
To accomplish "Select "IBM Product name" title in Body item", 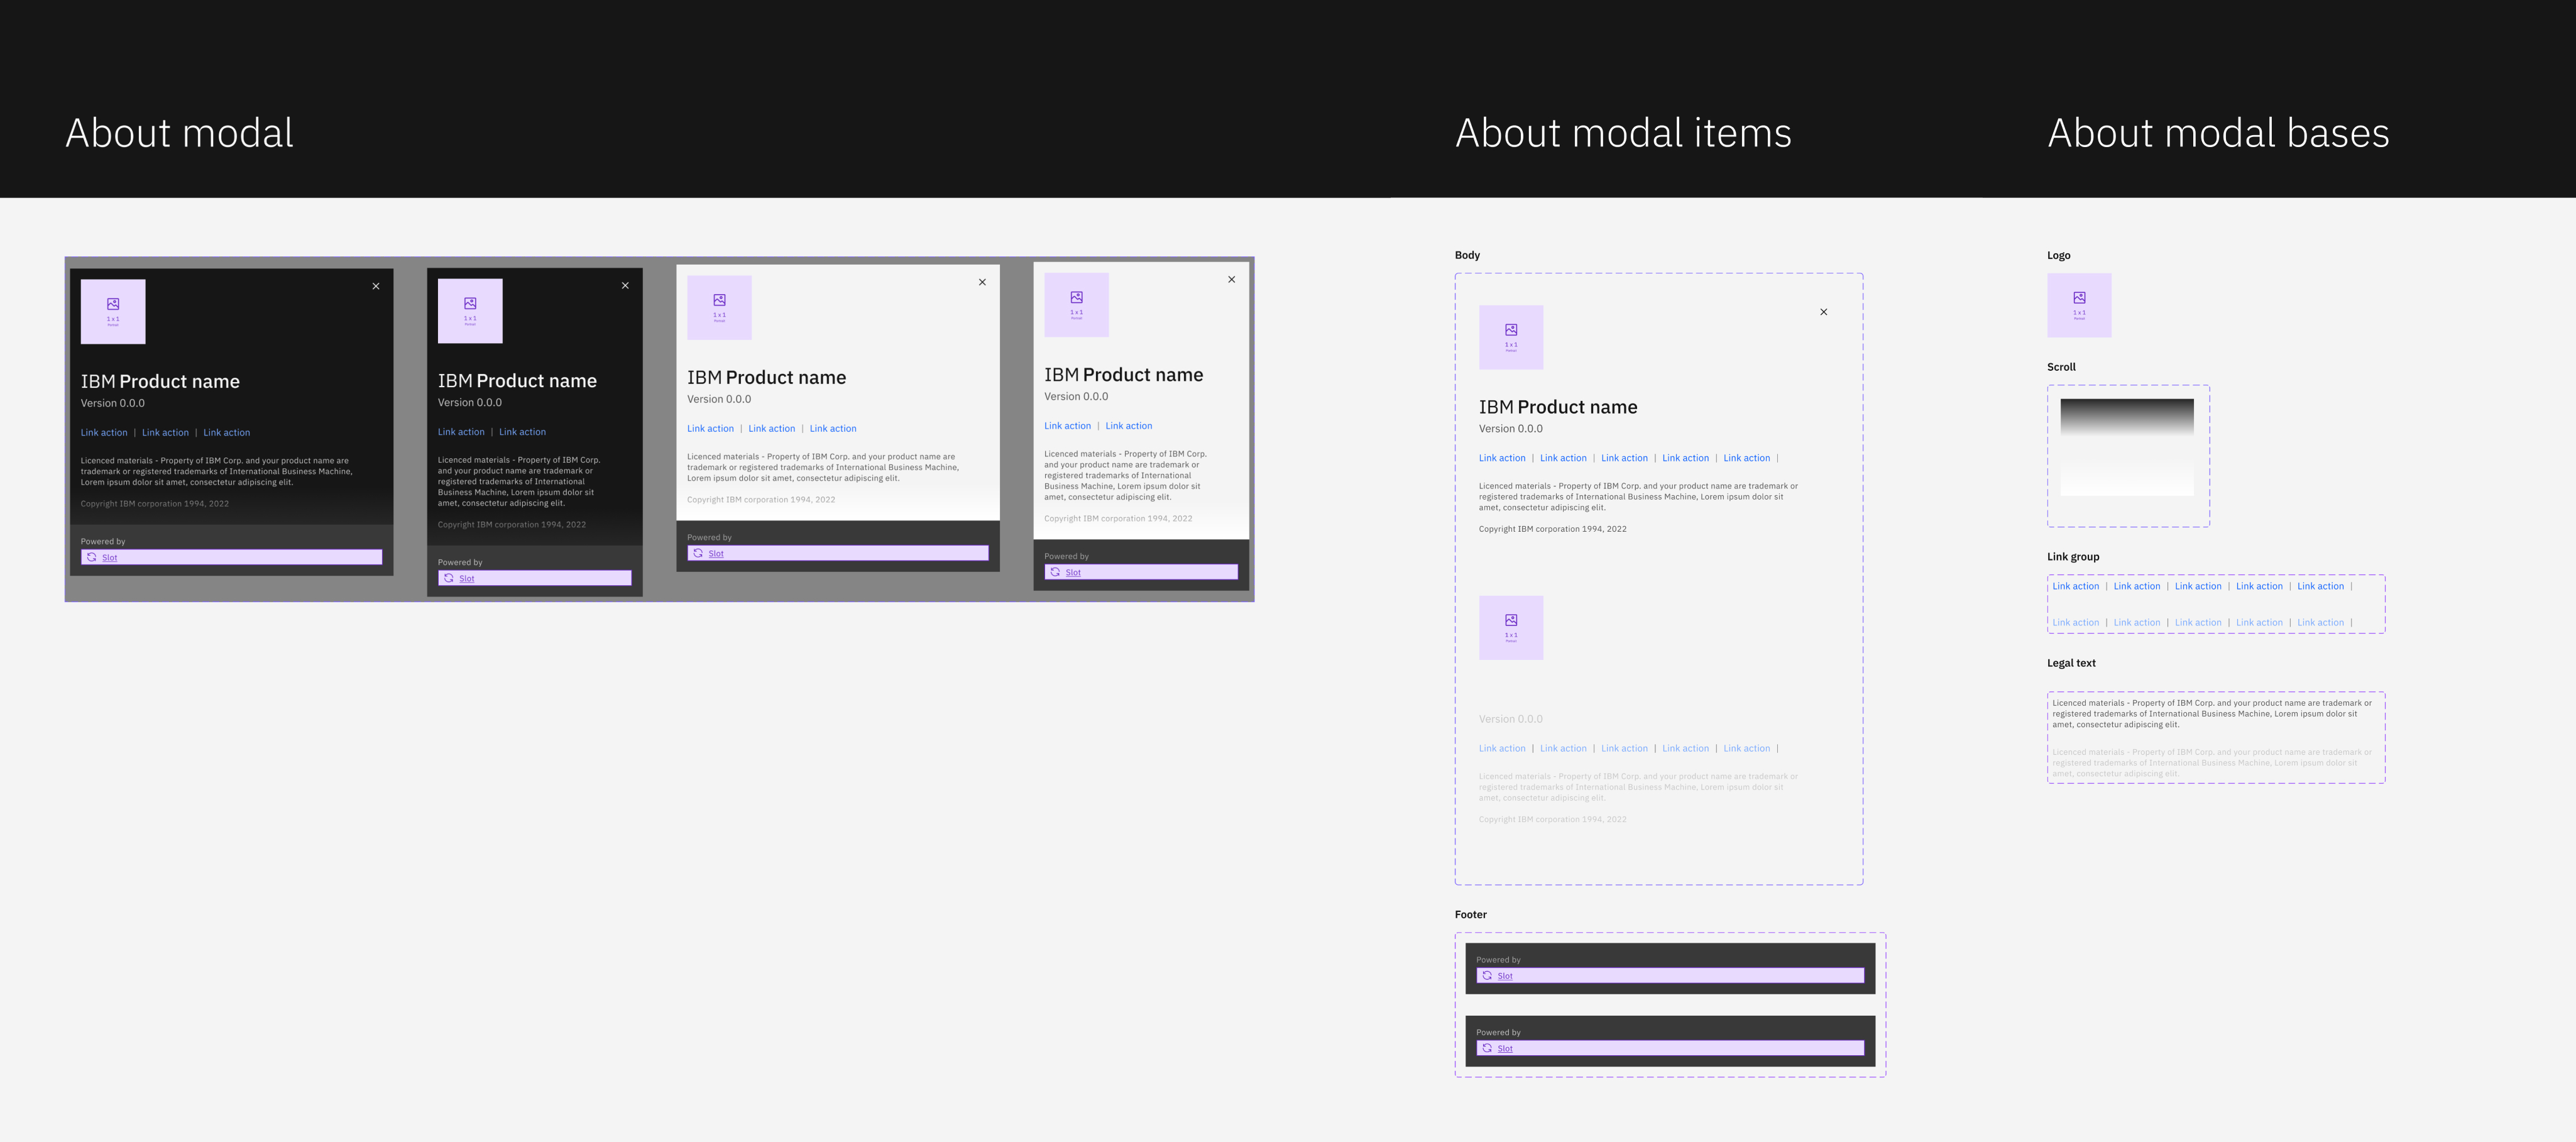I will point(1558,407).
